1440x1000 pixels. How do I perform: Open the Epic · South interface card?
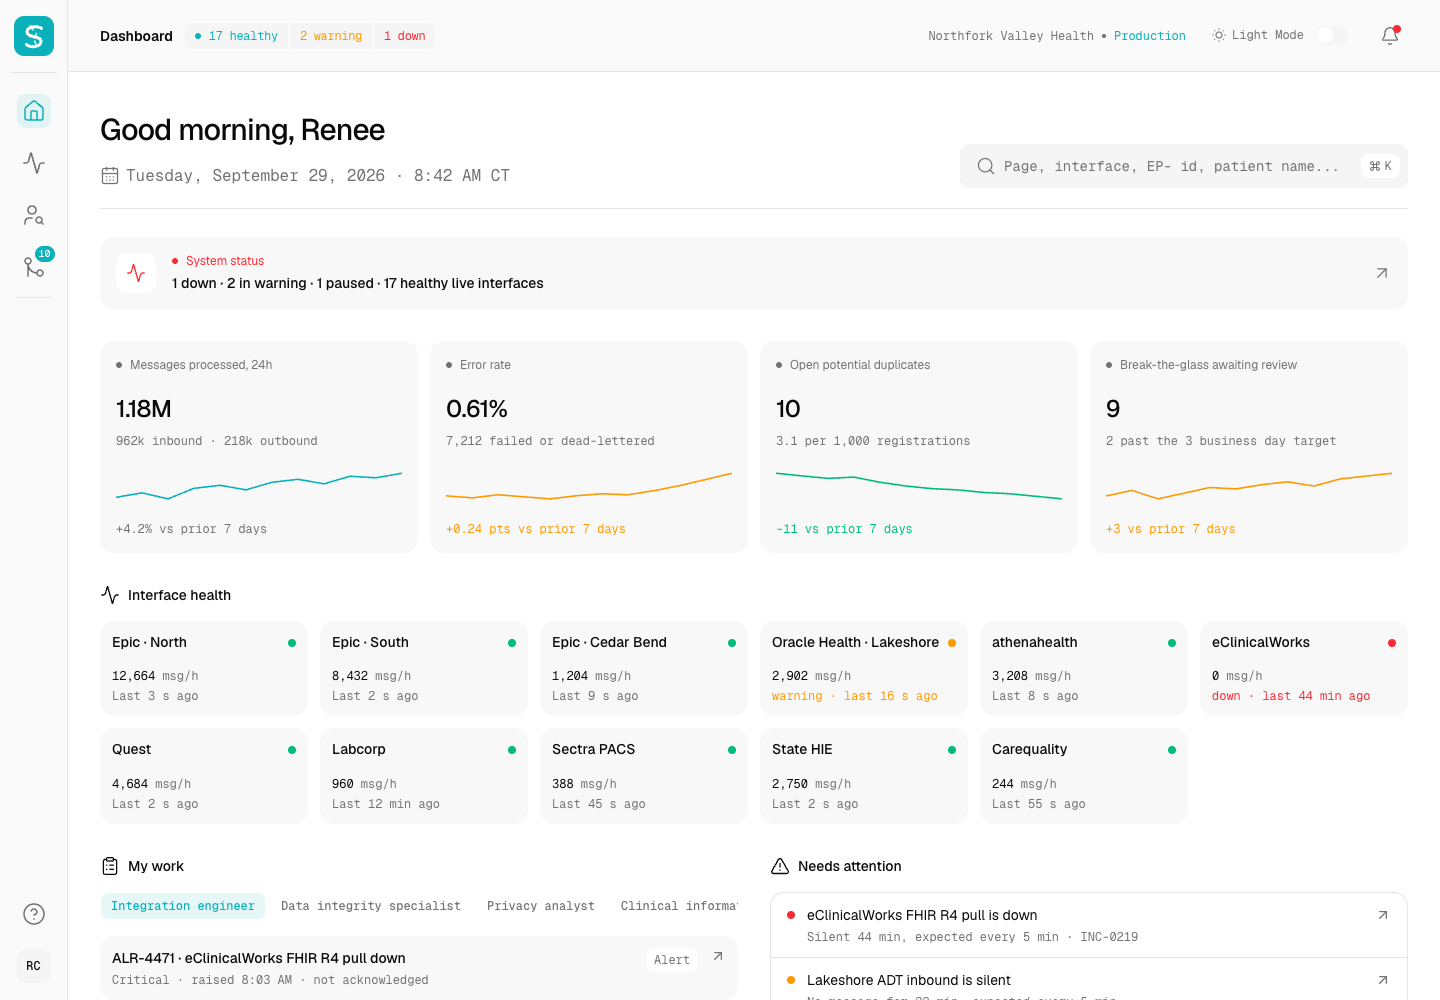[424, 668]
